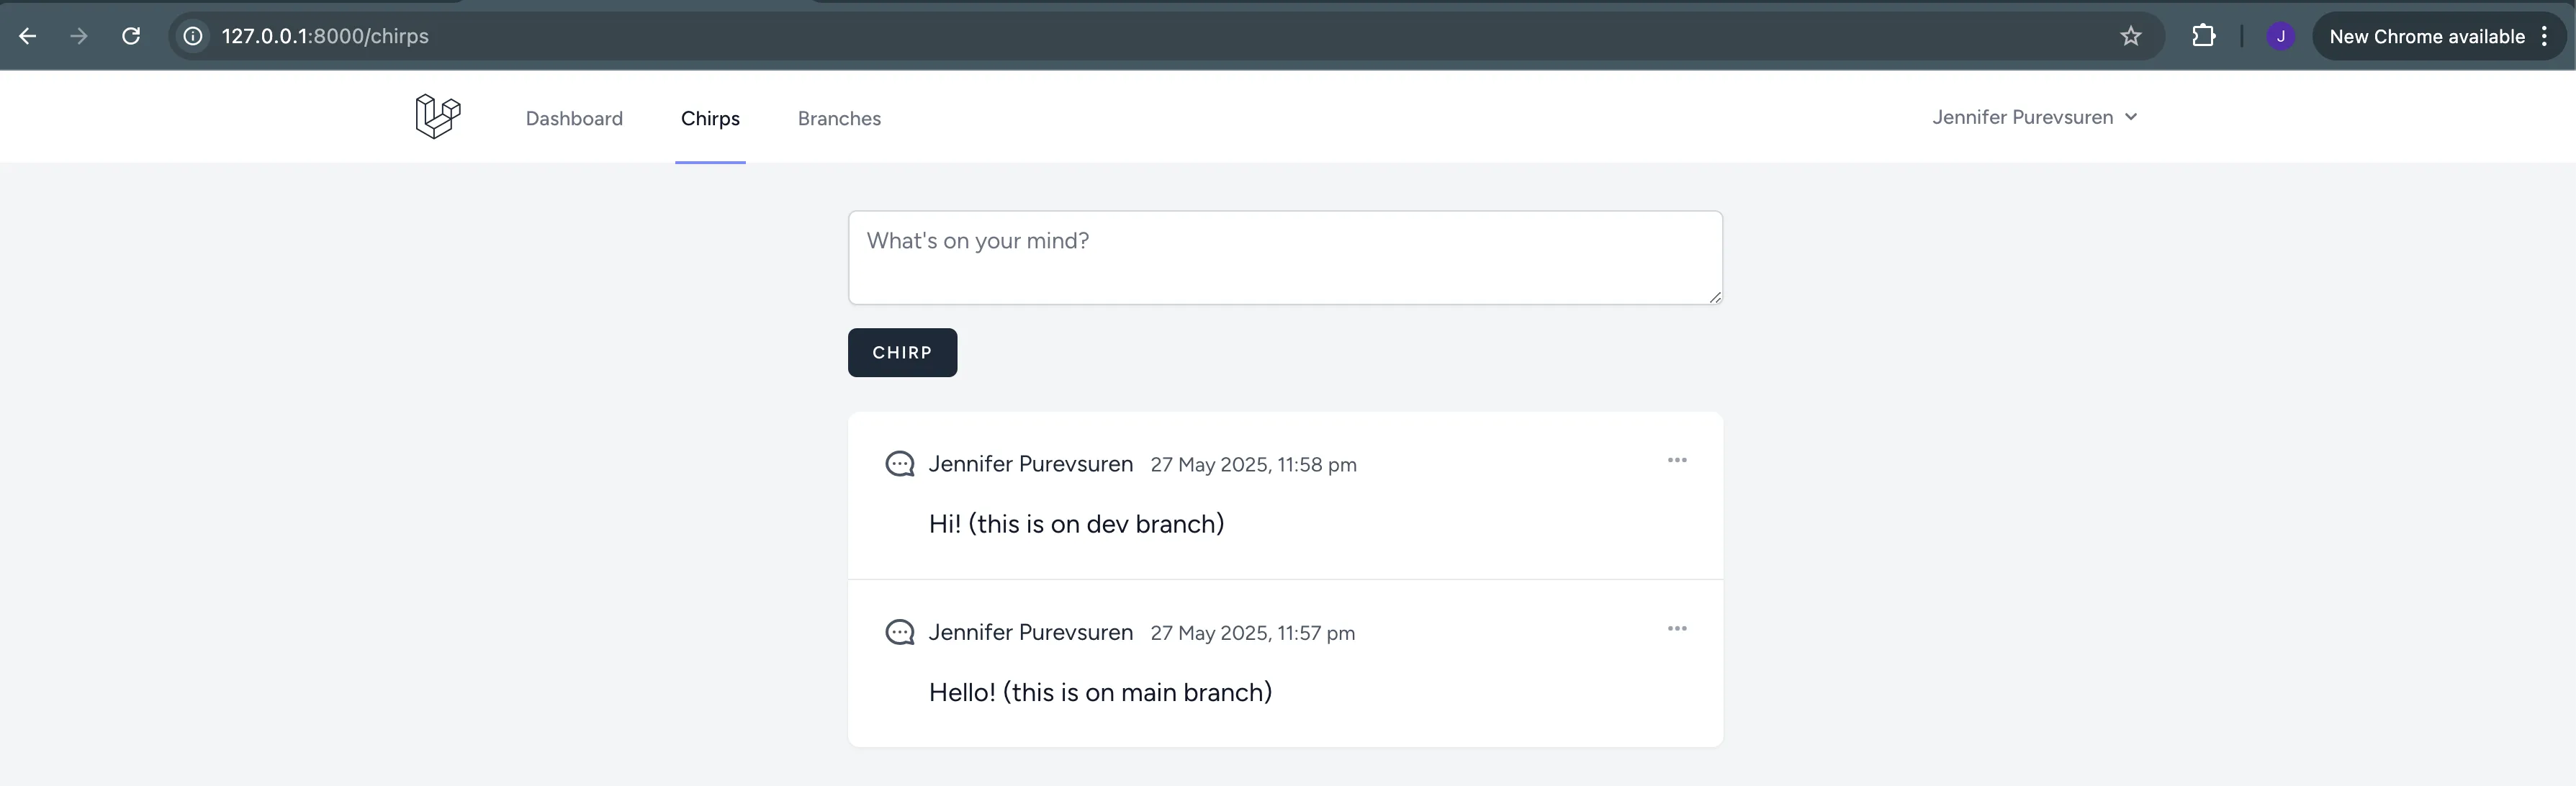
Task: Click the speech bubble icon on the dev branch chirp
Action: coord(899,463)
